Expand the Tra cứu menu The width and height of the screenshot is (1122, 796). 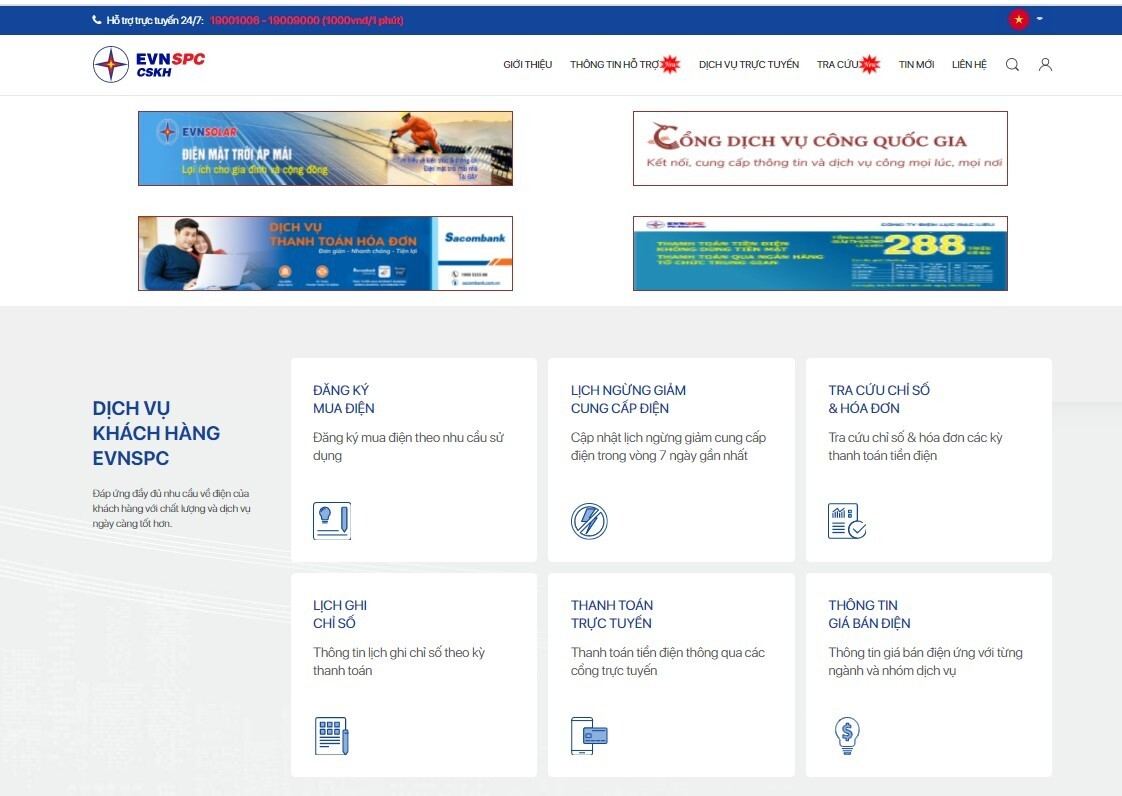coord(838,65)
